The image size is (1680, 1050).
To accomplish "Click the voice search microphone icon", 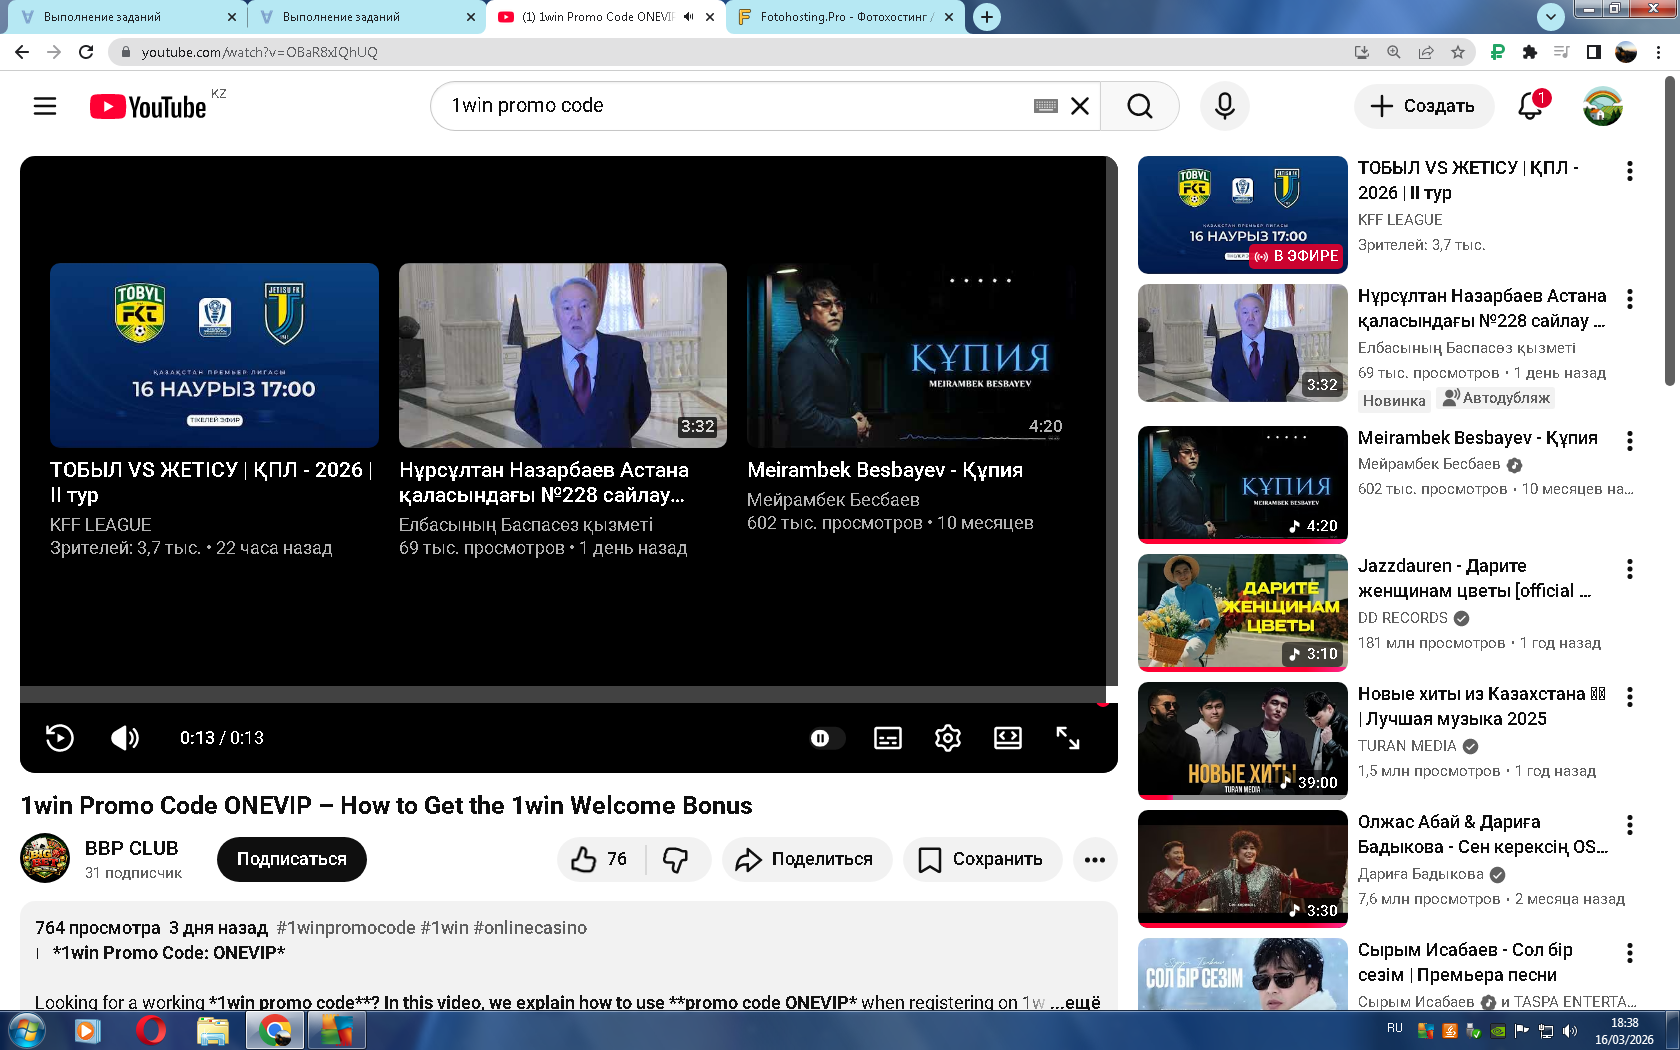I will [x=1224, y=106].
